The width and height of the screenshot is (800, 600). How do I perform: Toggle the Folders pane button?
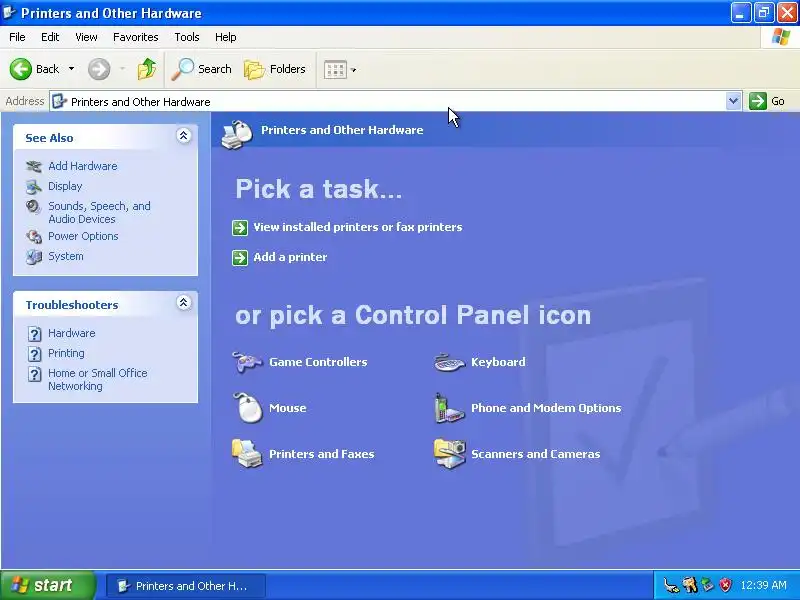point(274,69)
